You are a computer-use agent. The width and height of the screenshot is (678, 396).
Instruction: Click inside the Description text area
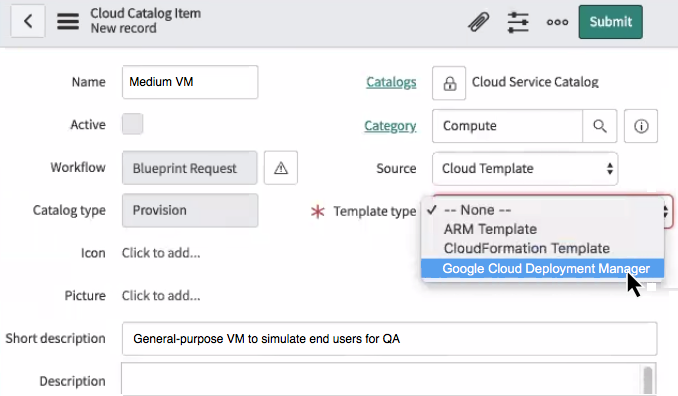point(381,379)
